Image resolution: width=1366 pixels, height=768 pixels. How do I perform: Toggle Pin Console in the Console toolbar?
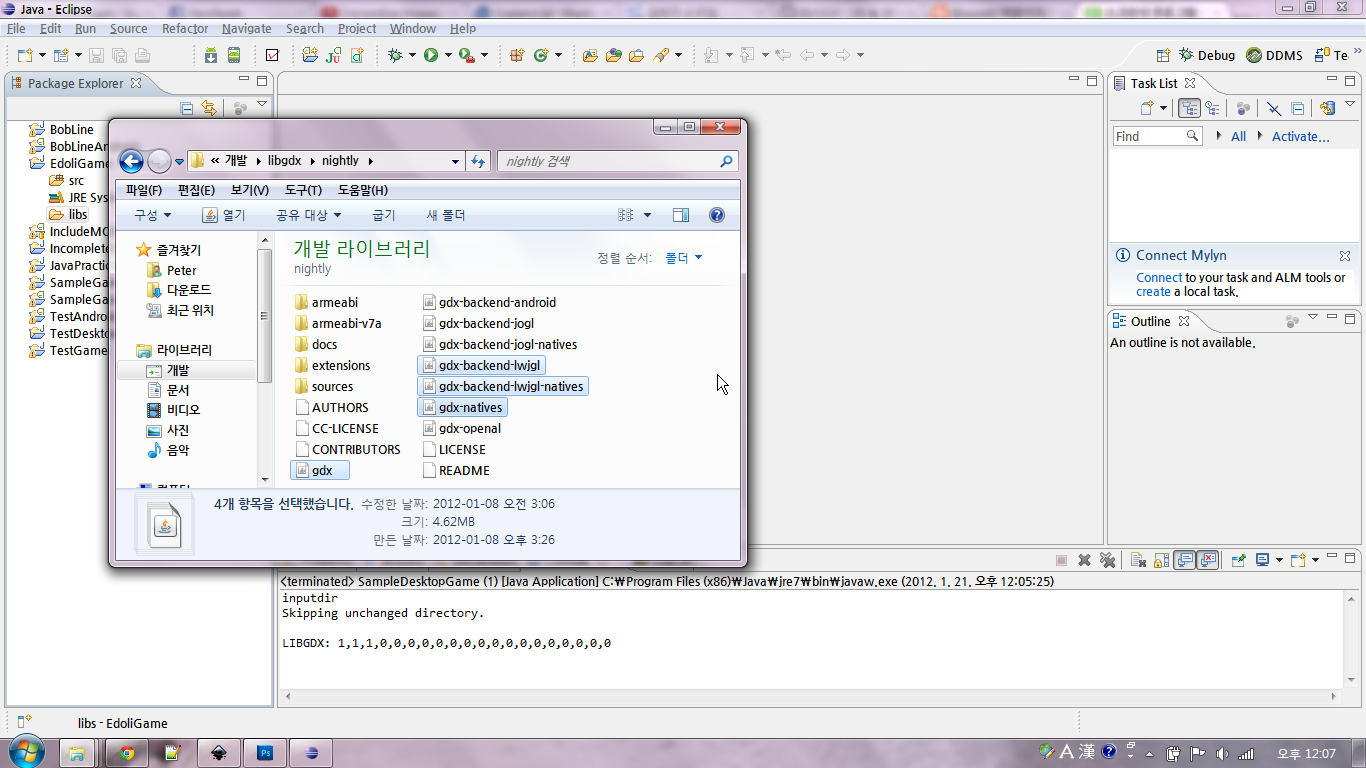pyautogui.click(x=1238, y=560)
